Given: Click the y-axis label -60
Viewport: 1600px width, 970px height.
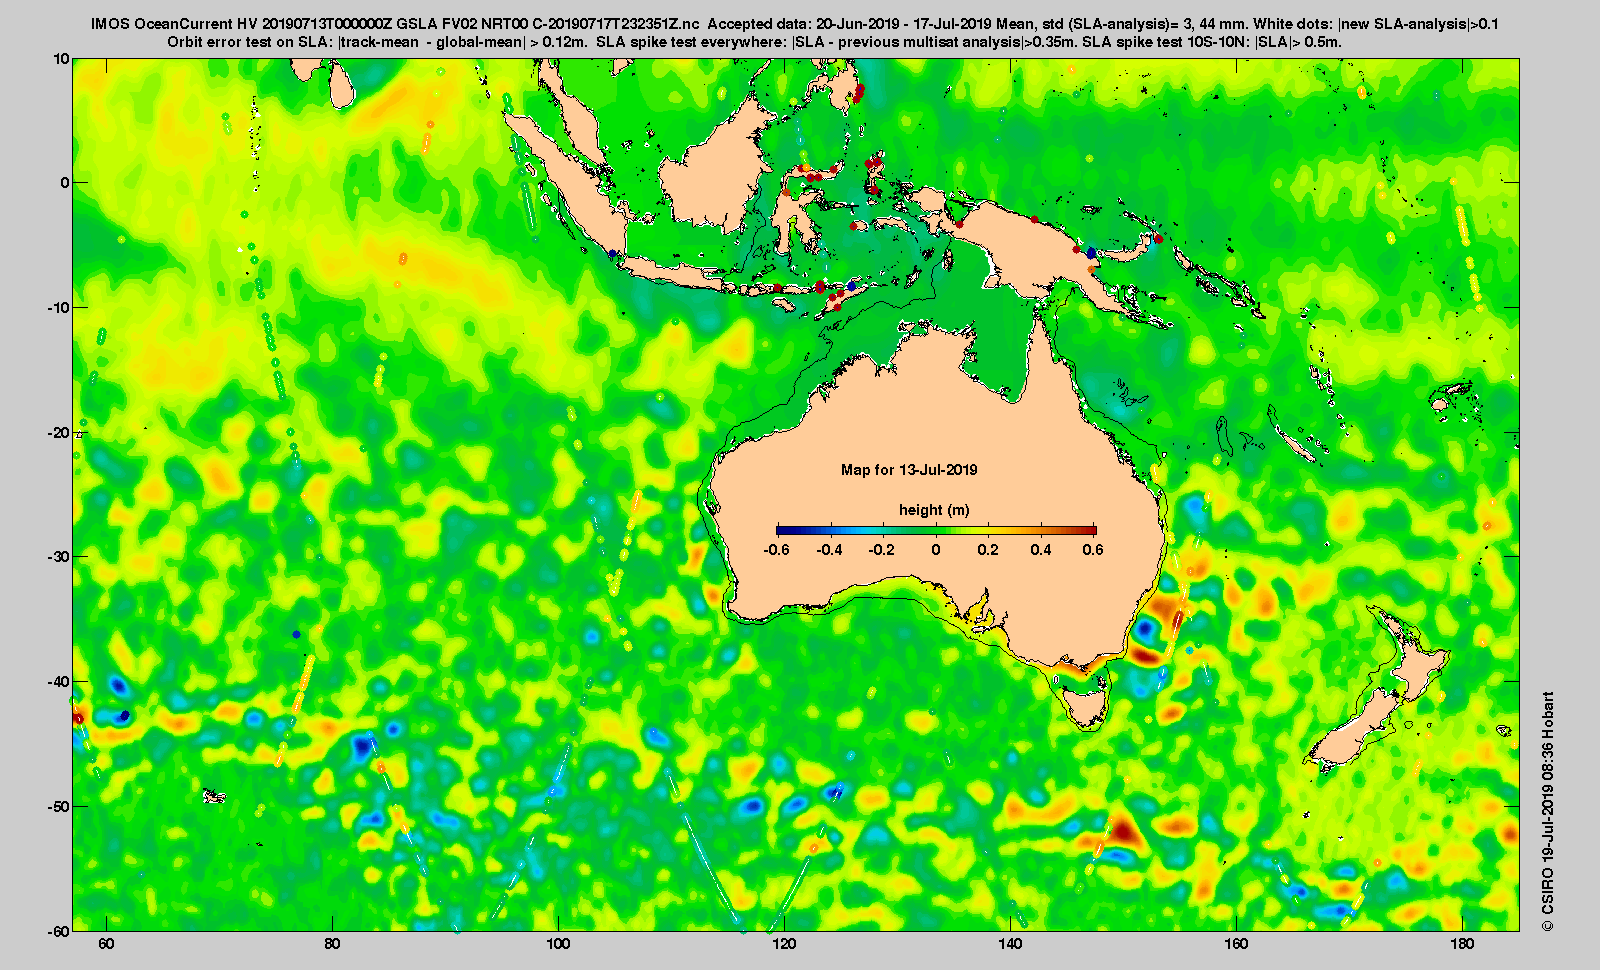Looking at the screenshot, I should click(x=59, y=931).
